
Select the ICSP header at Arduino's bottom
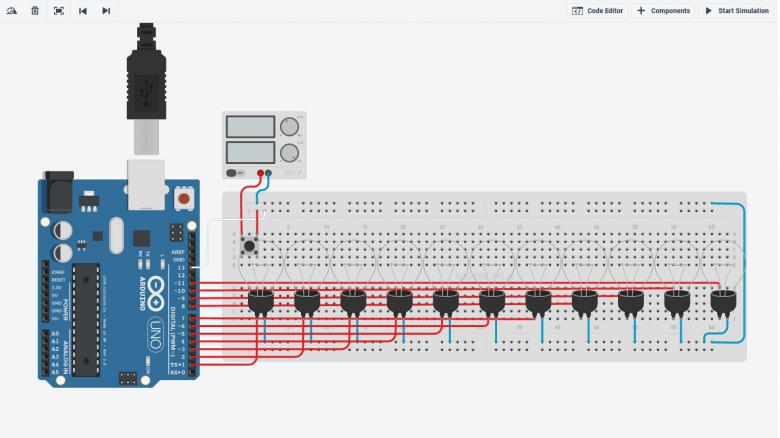click(x=128, y=378)
